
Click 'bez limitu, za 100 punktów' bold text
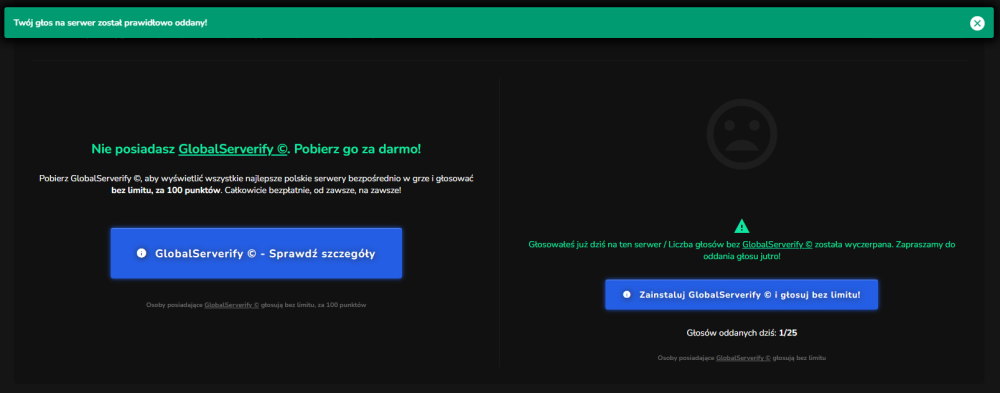pos(165,191)
